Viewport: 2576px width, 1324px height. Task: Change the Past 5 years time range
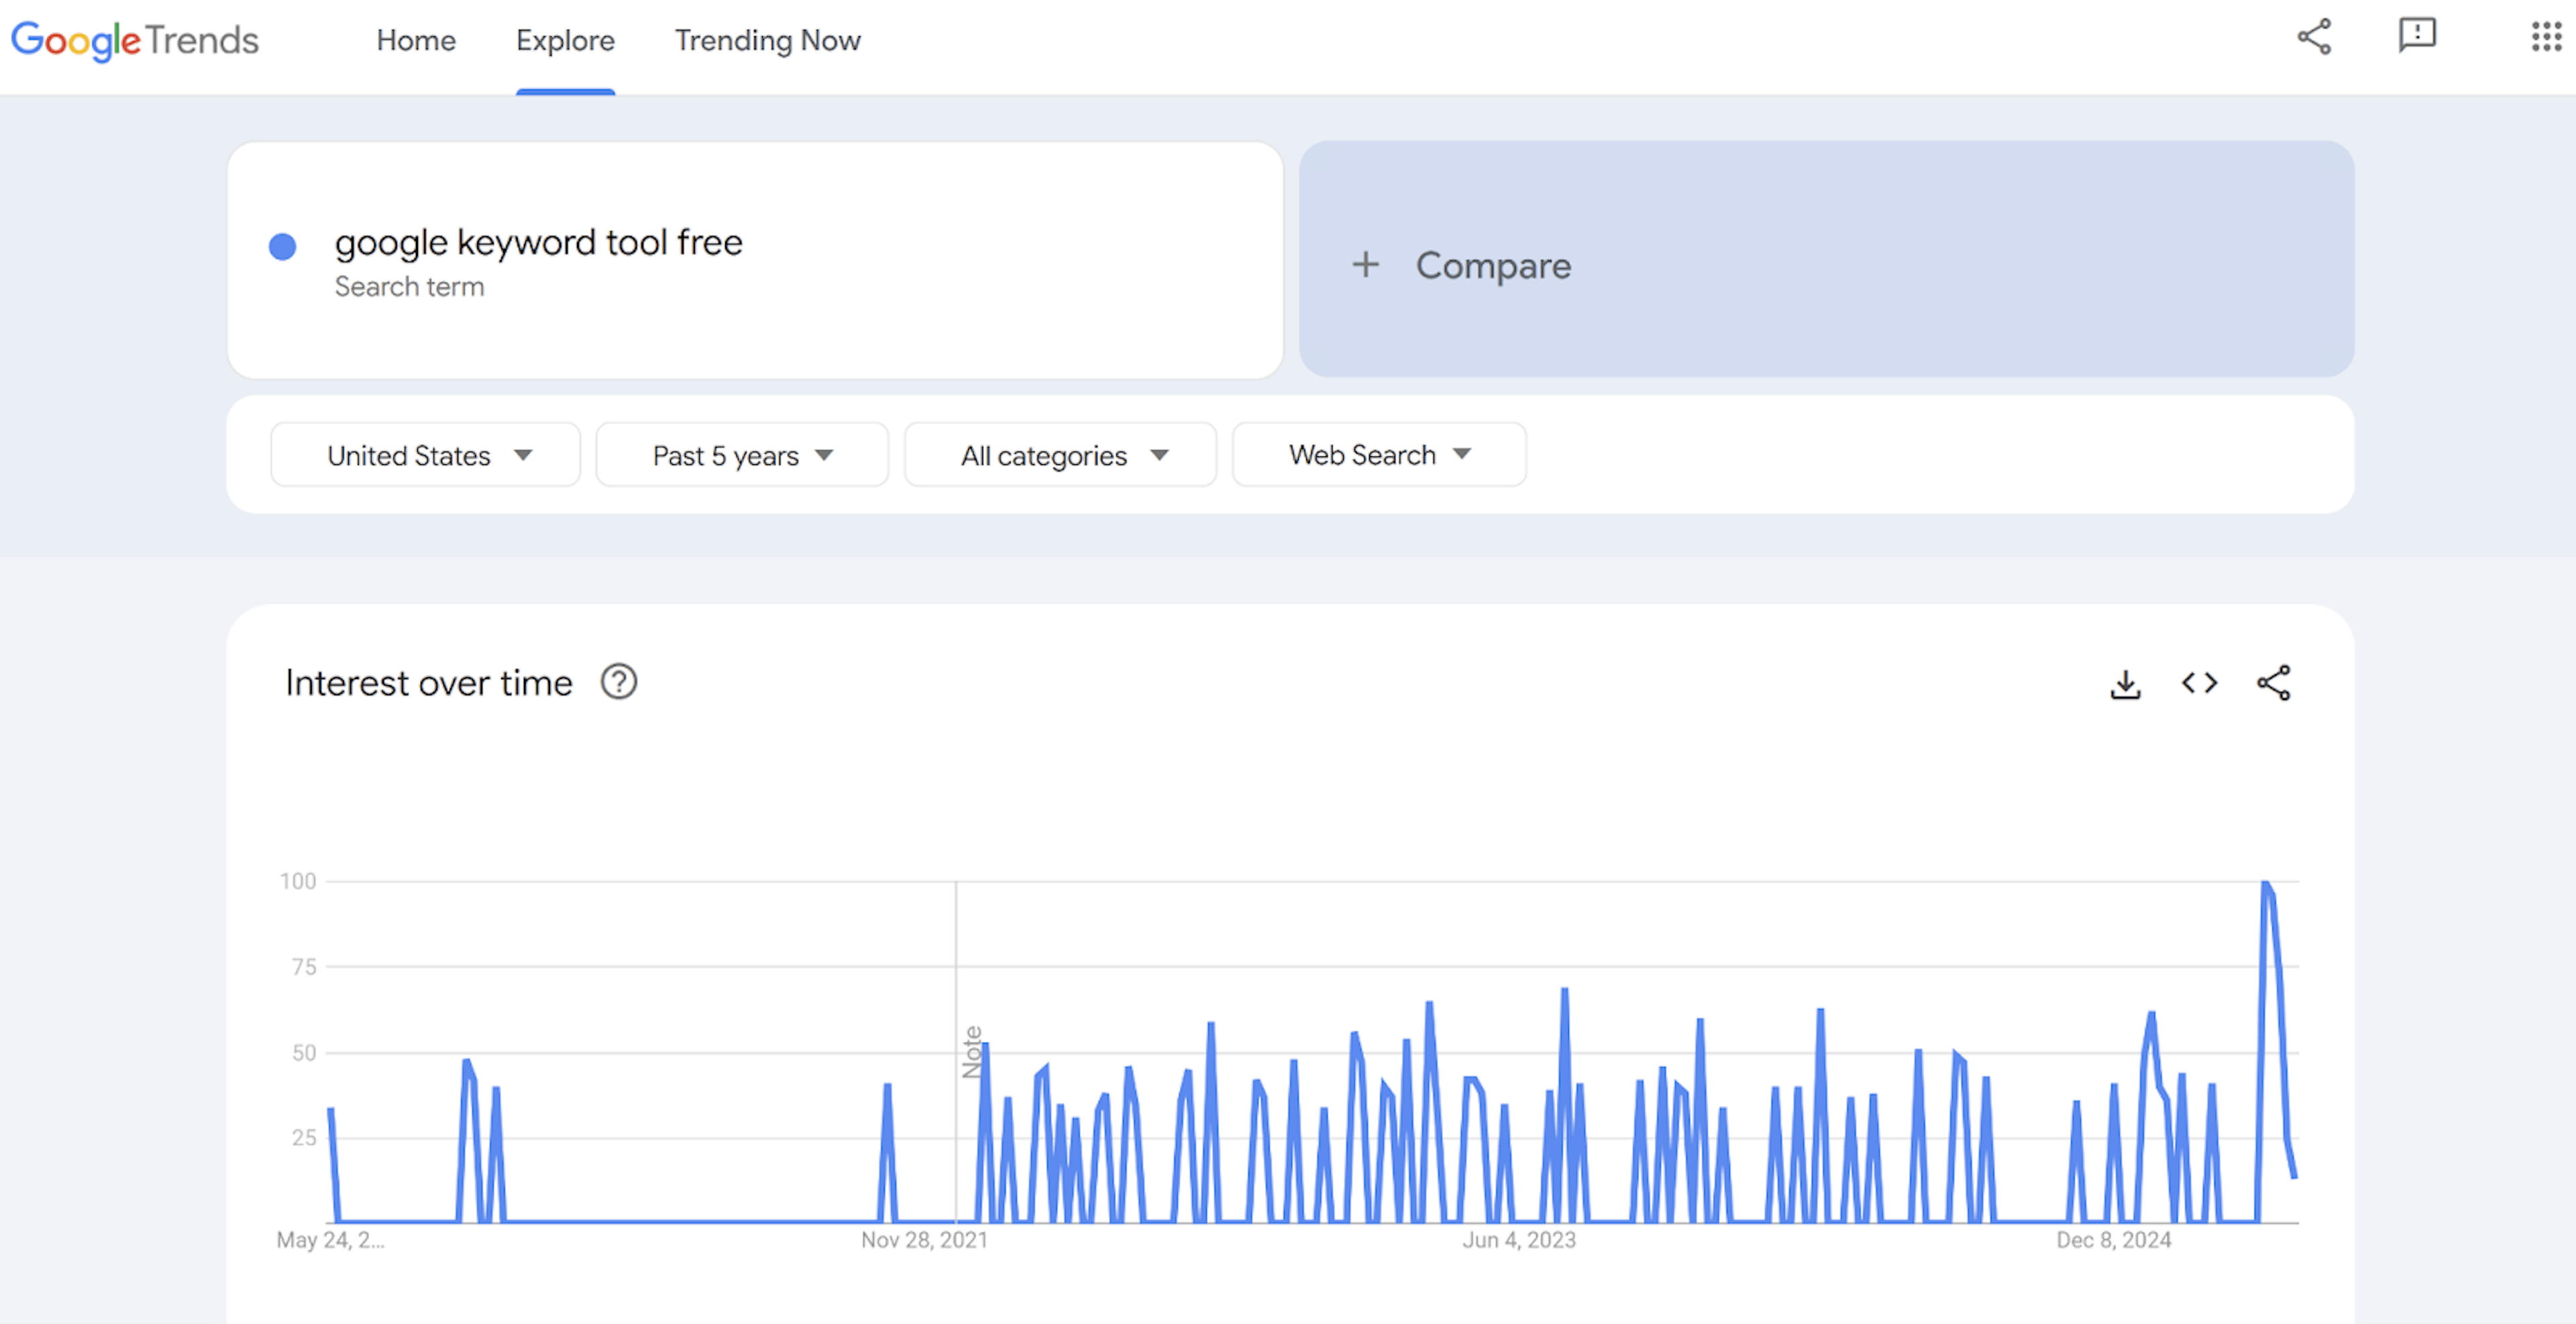point(742,455)
